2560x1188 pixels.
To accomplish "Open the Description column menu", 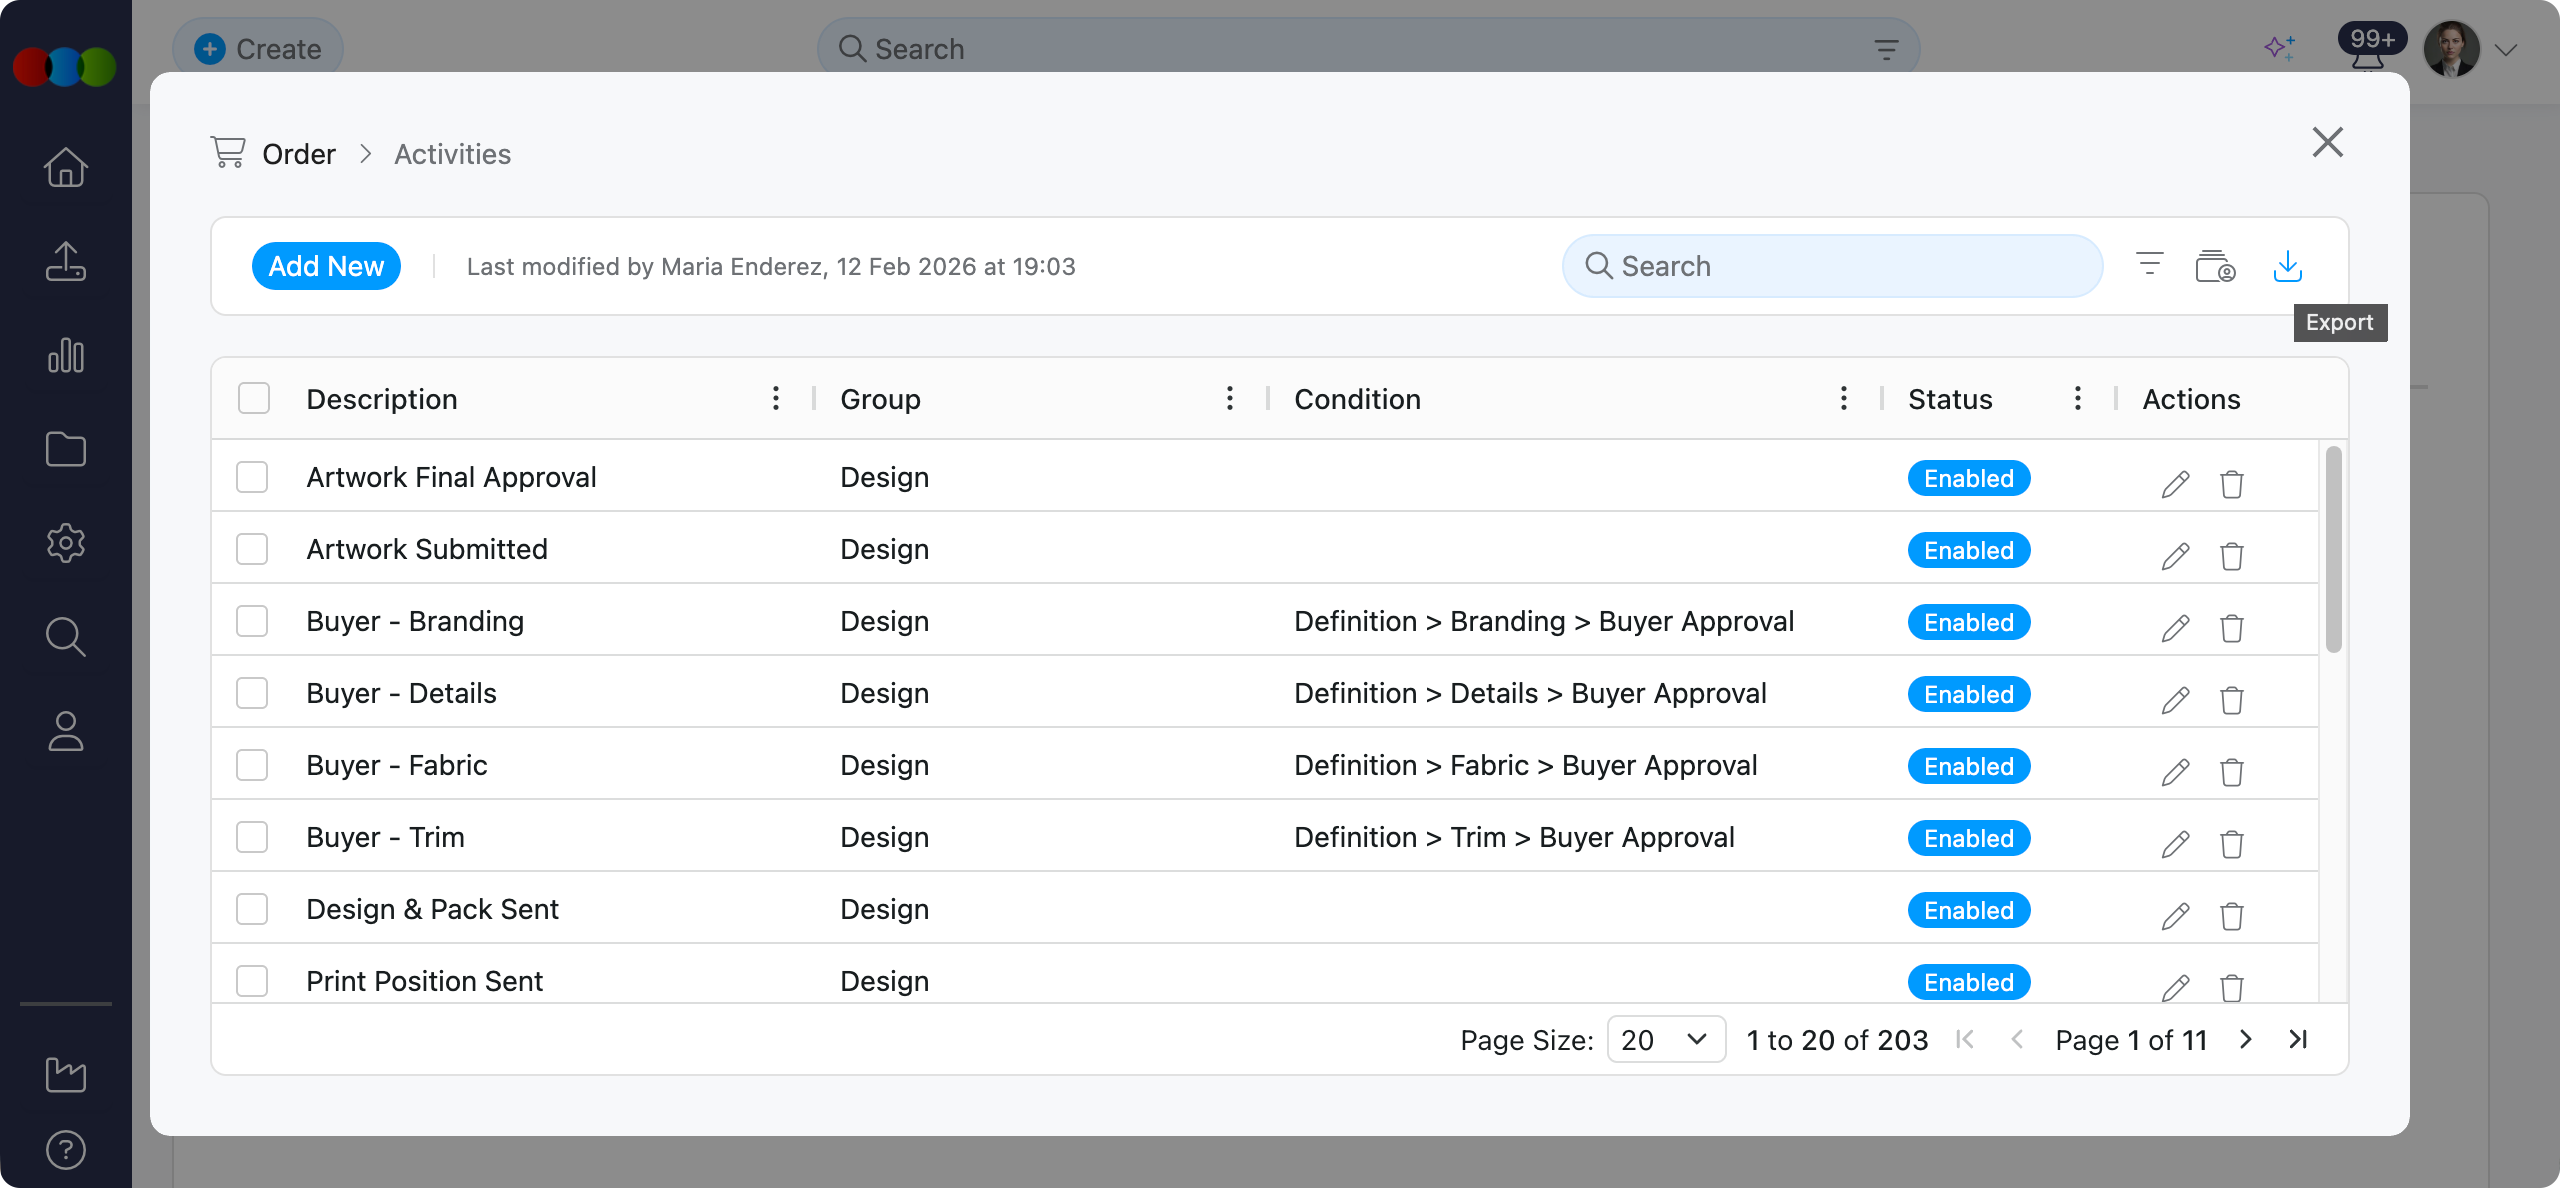I will pos(776,398).
